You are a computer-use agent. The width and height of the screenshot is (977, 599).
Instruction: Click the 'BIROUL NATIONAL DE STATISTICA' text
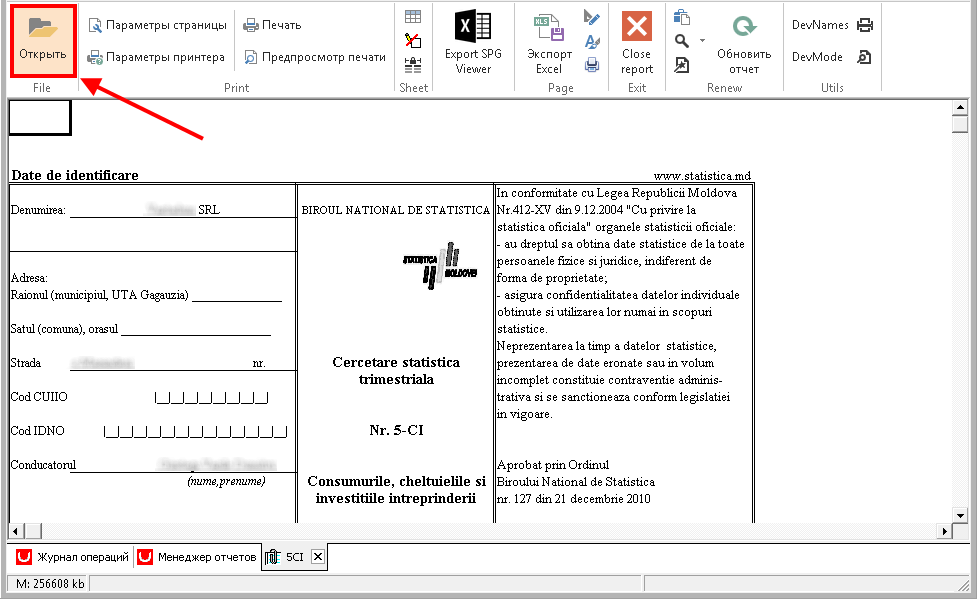click(396, 210)
